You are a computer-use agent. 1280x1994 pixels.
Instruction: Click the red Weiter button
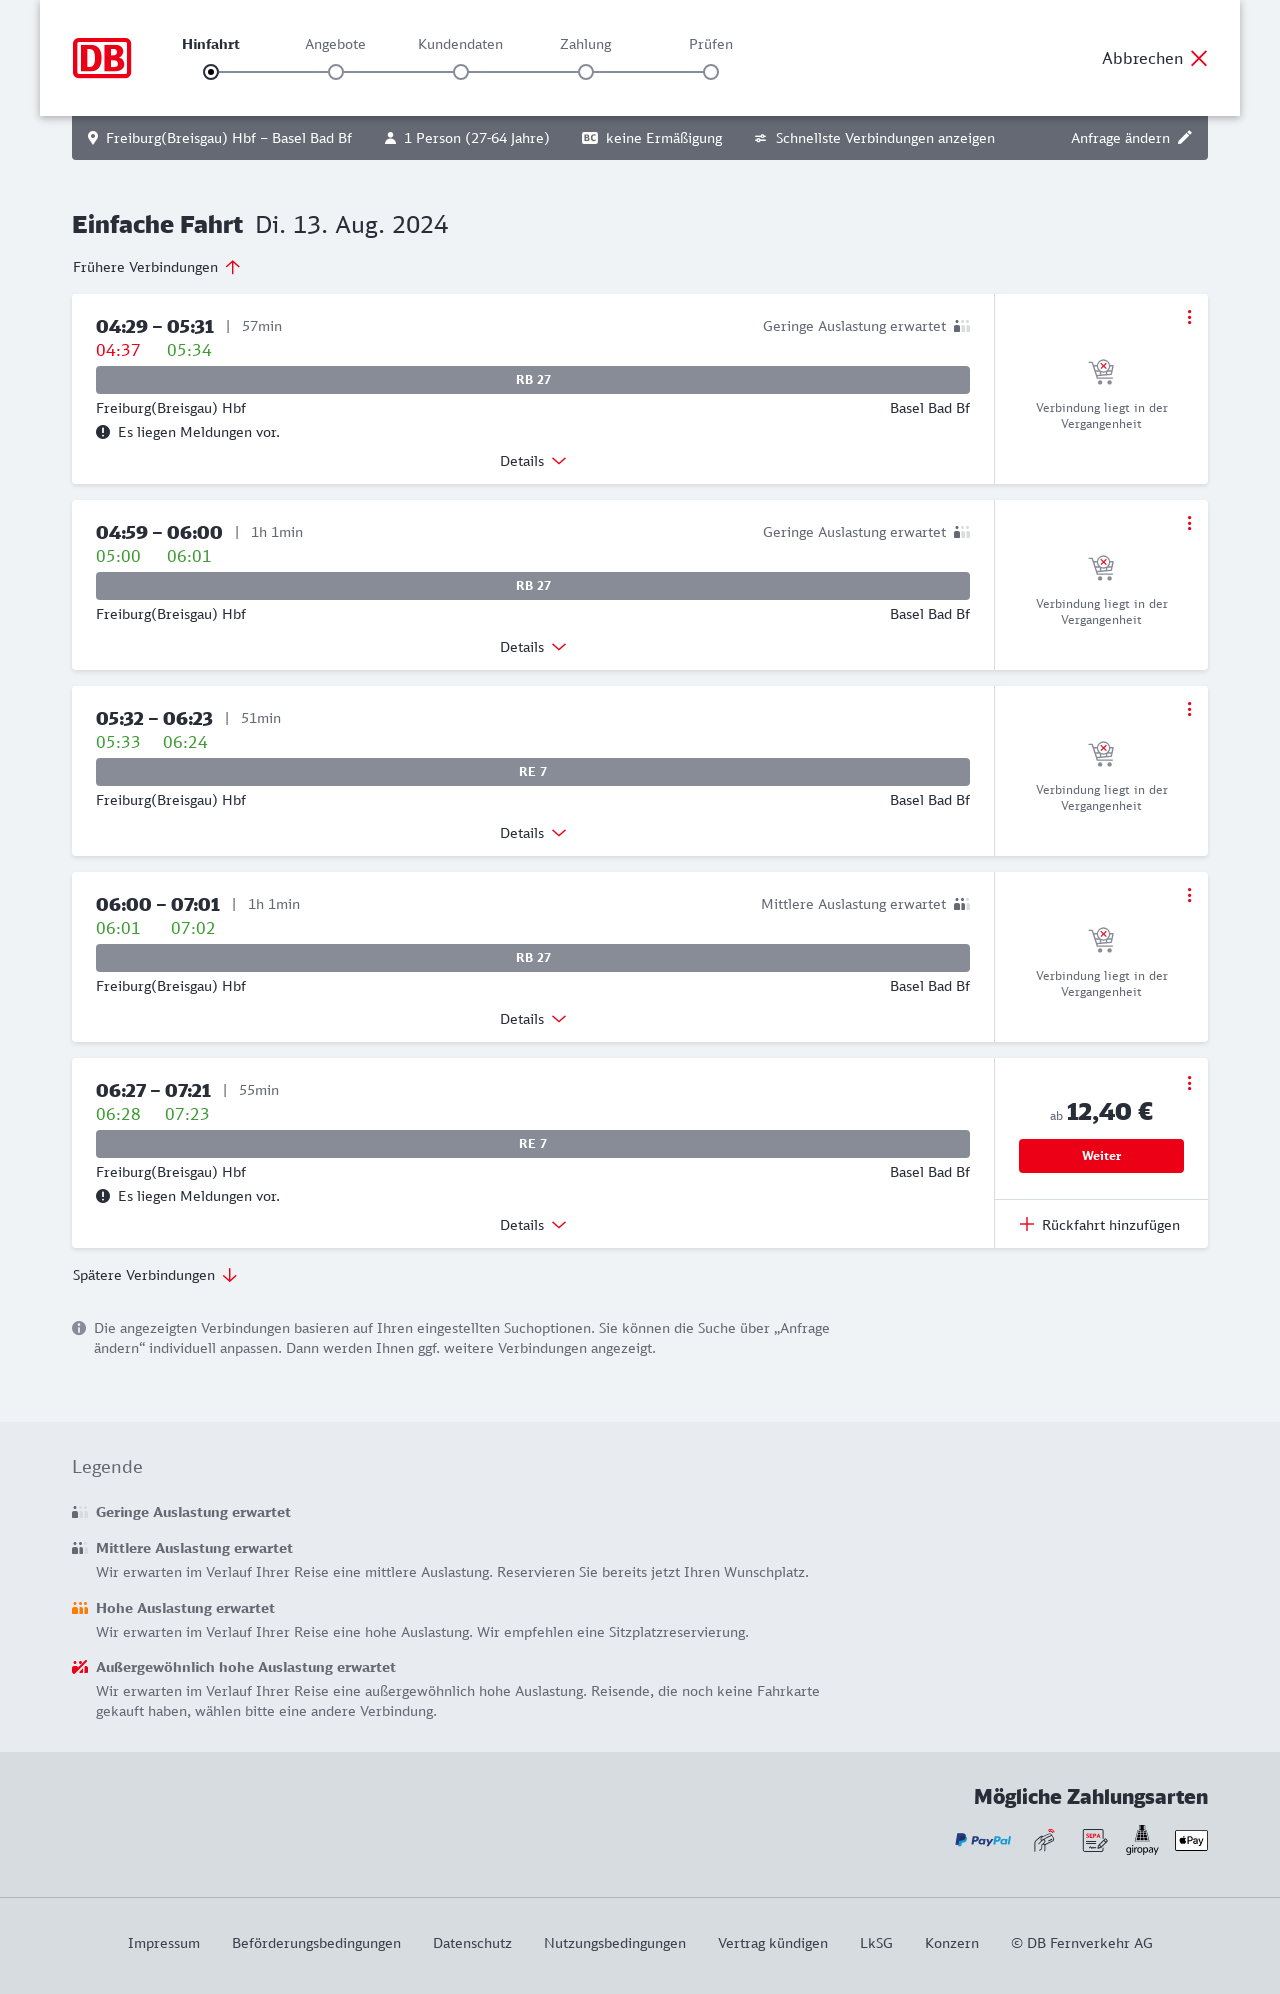[x=1101, y=1156]
